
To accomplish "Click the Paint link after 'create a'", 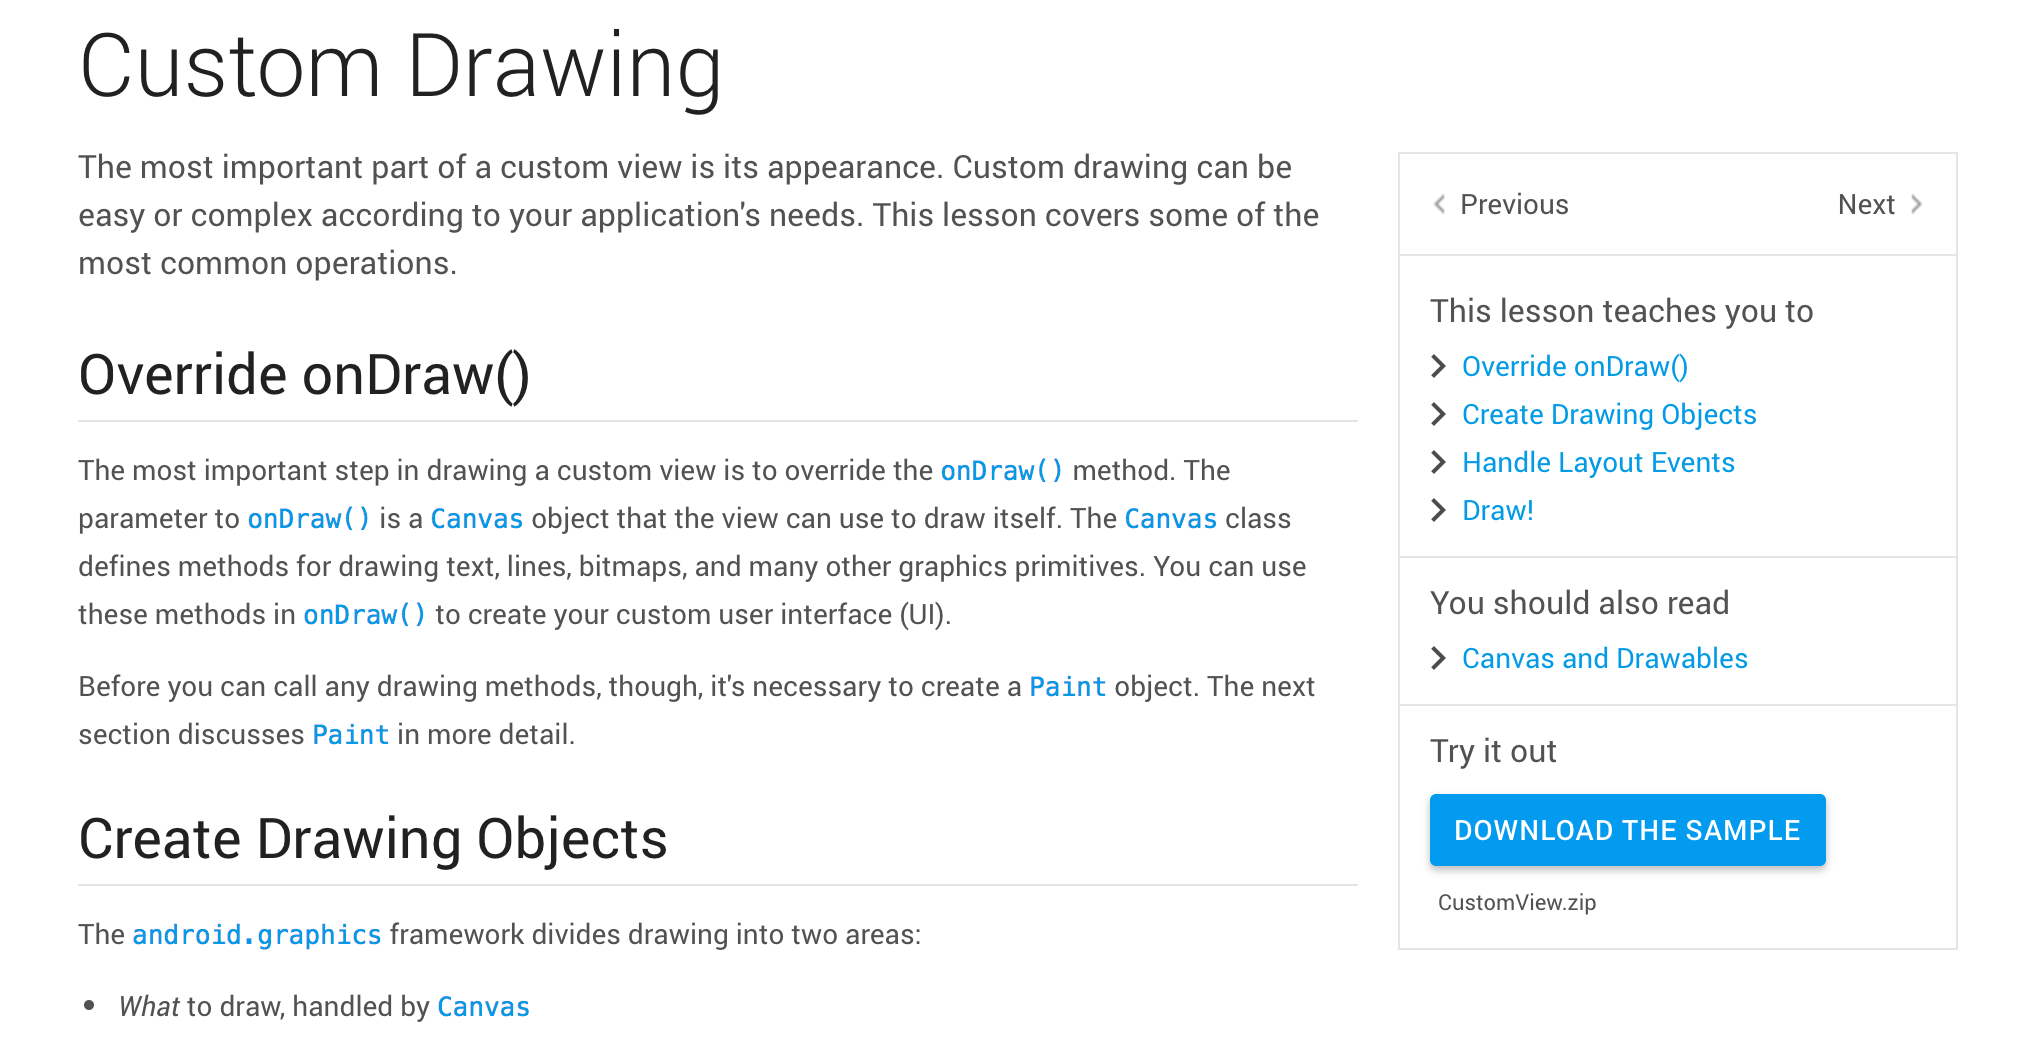I will [x=1068, y=687].
